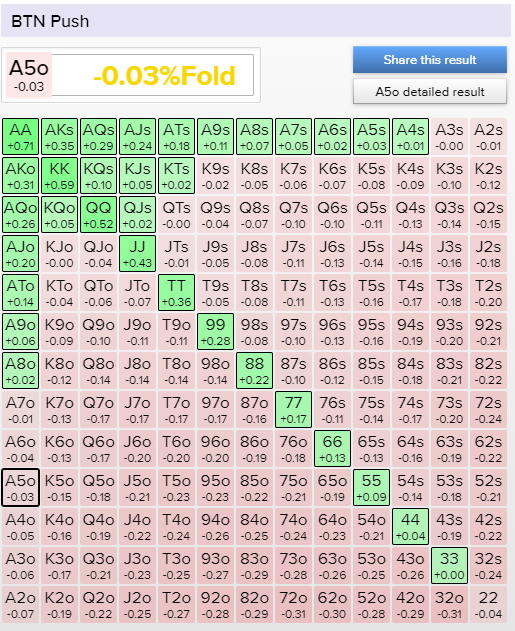Choose the KK pocket pair cell
This screenshot has width=515, height=631.
(x=60, y=175)
